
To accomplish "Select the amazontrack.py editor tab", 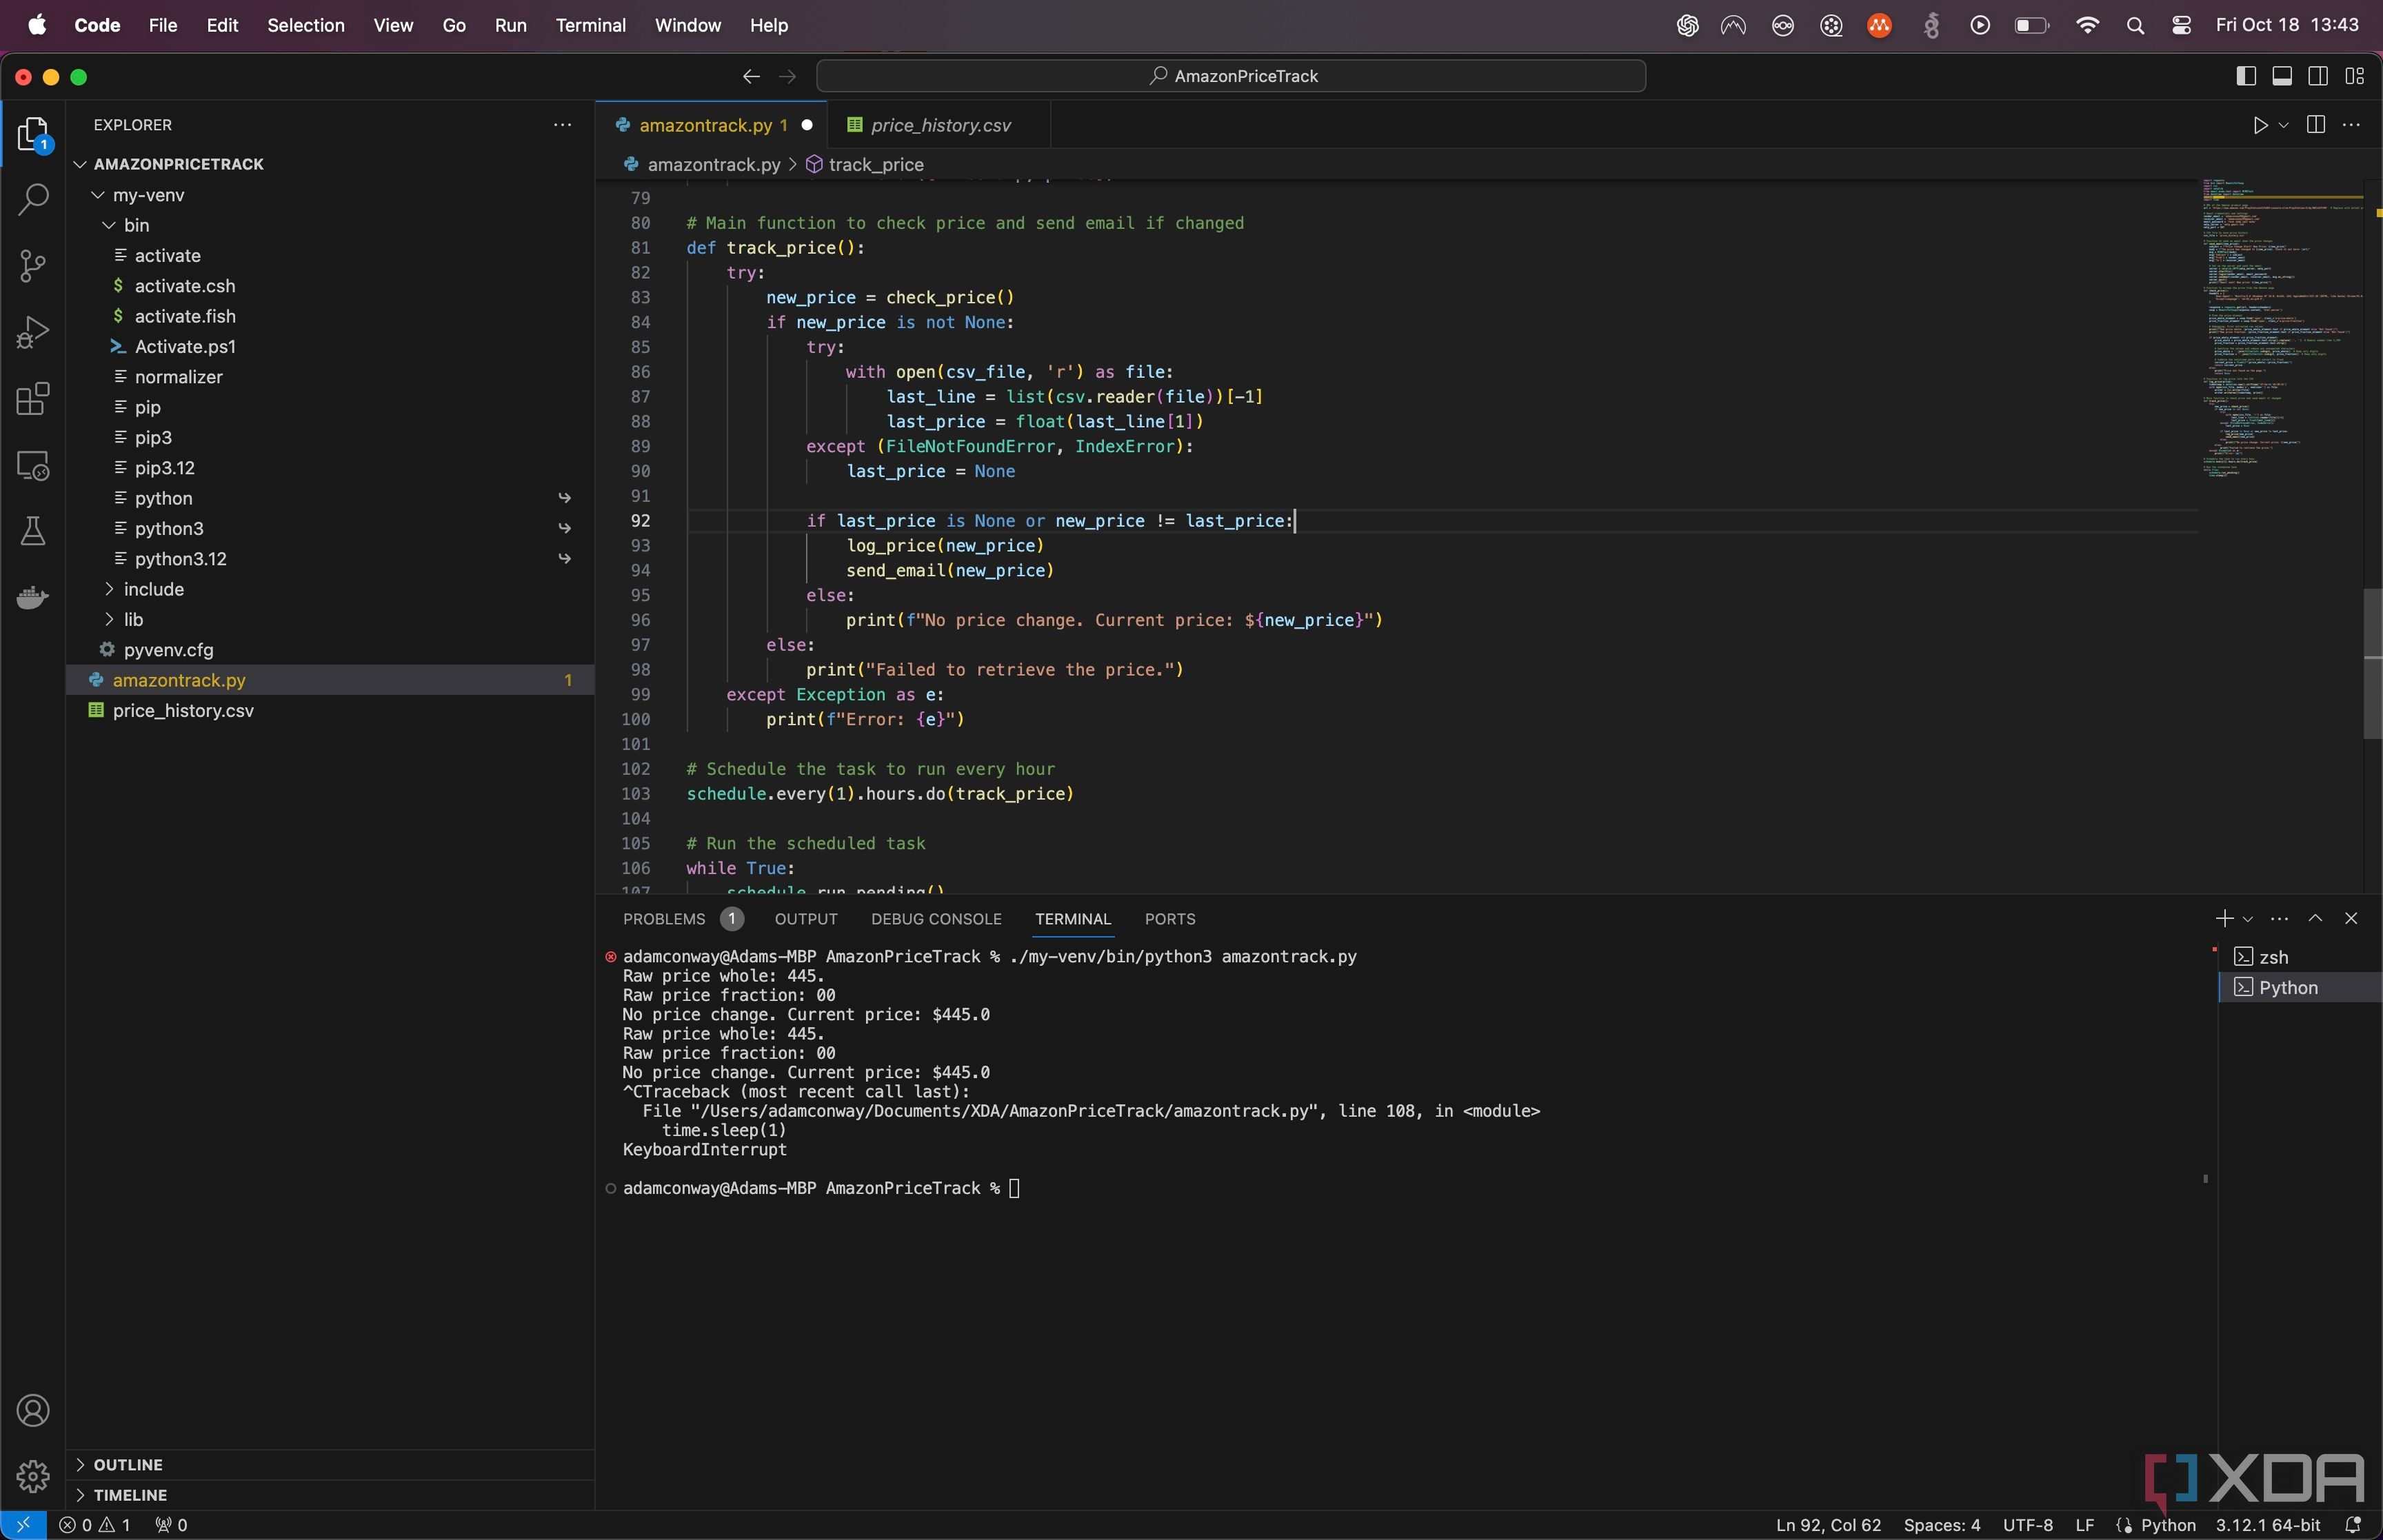I will point(712,125).
